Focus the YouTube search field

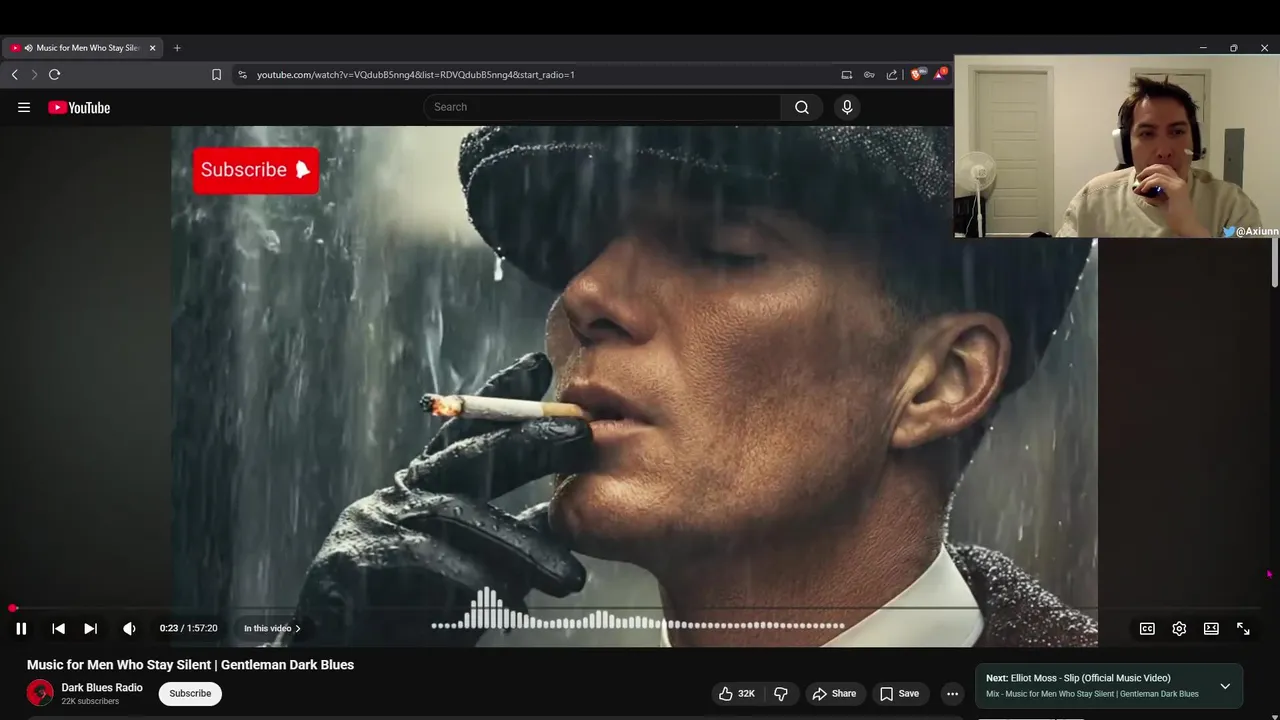pyautogui.click(x=603, y=107)
